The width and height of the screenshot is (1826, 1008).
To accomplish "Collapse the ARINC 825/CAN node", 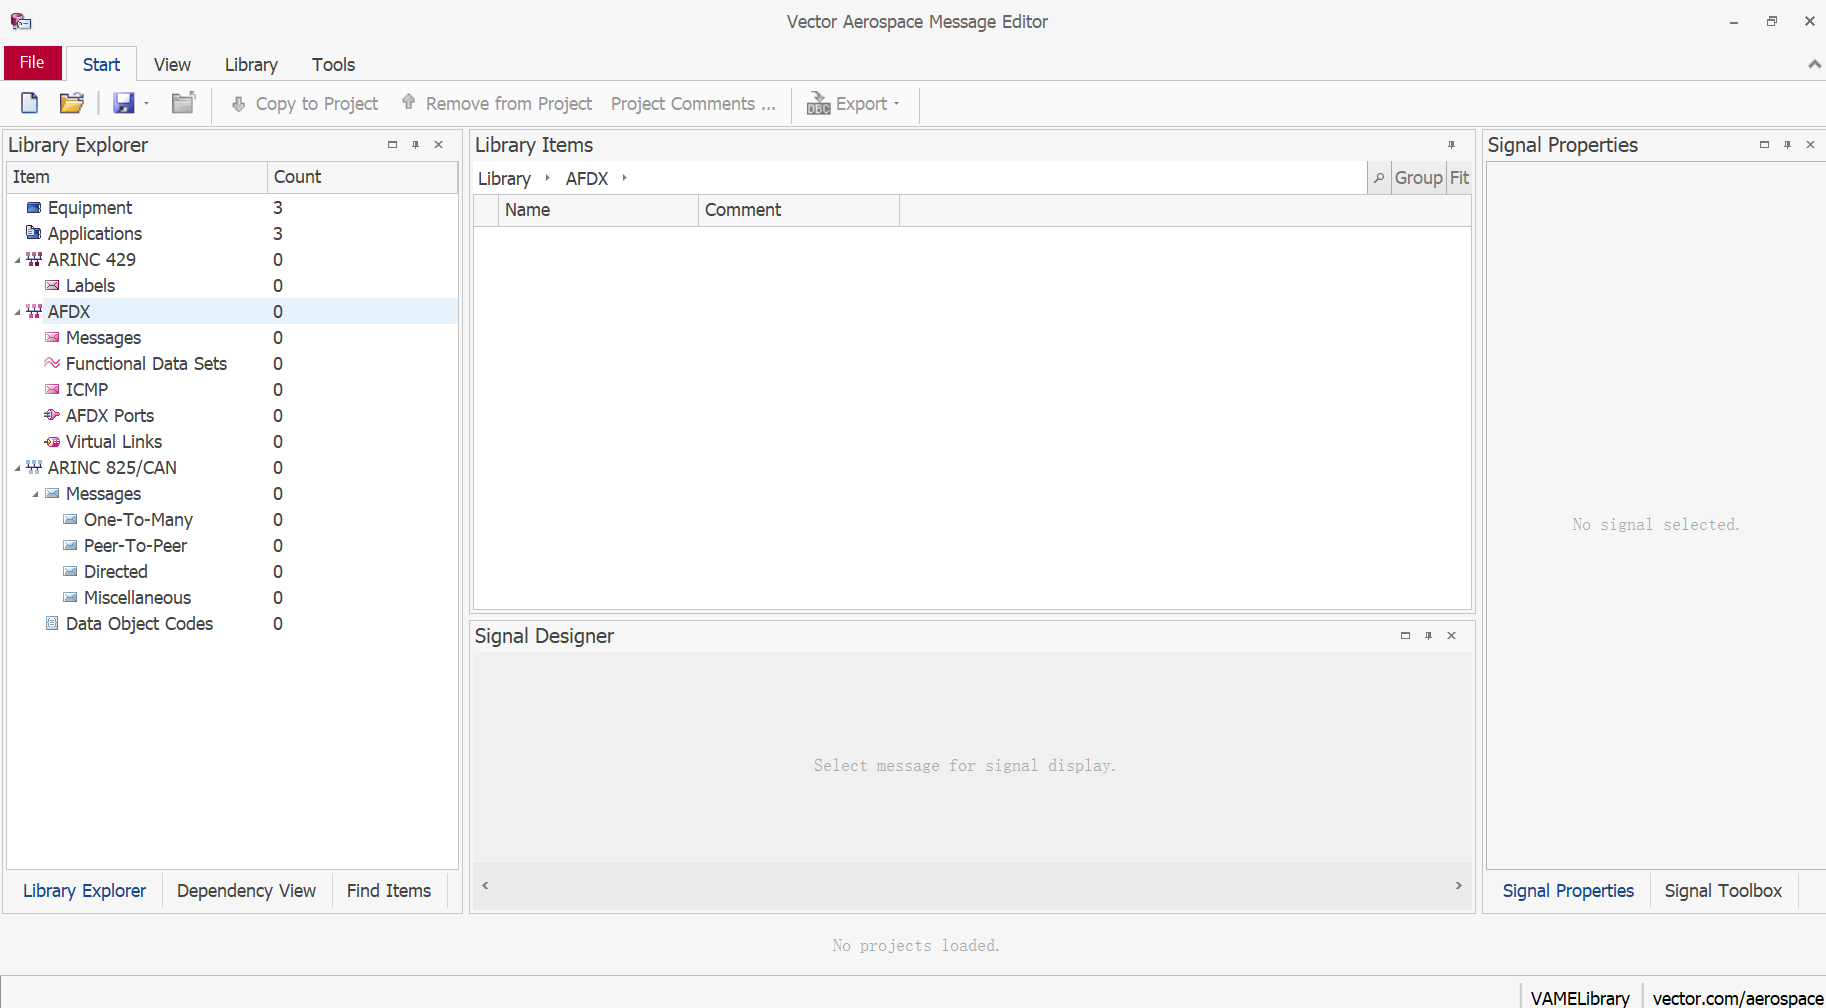I will (x=17, y=468).
